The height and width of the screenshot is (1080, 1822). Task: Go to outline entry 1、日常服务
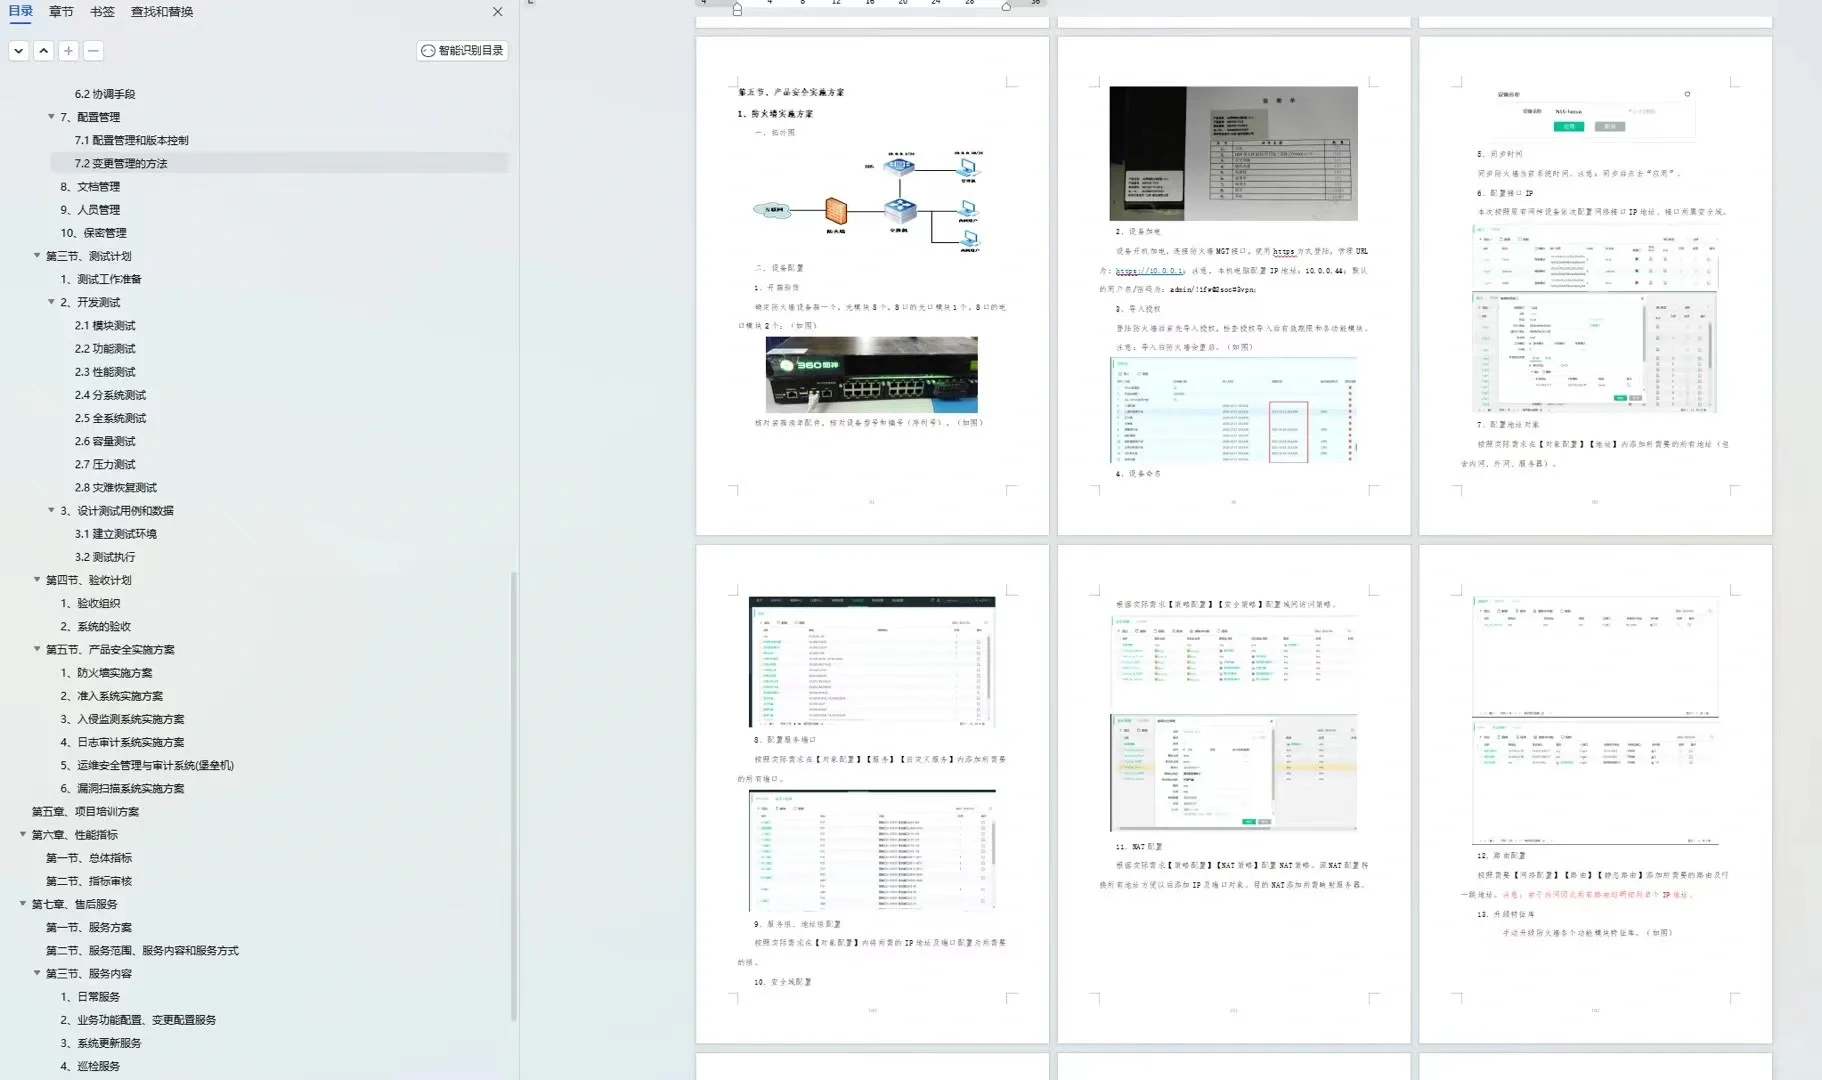90,997
